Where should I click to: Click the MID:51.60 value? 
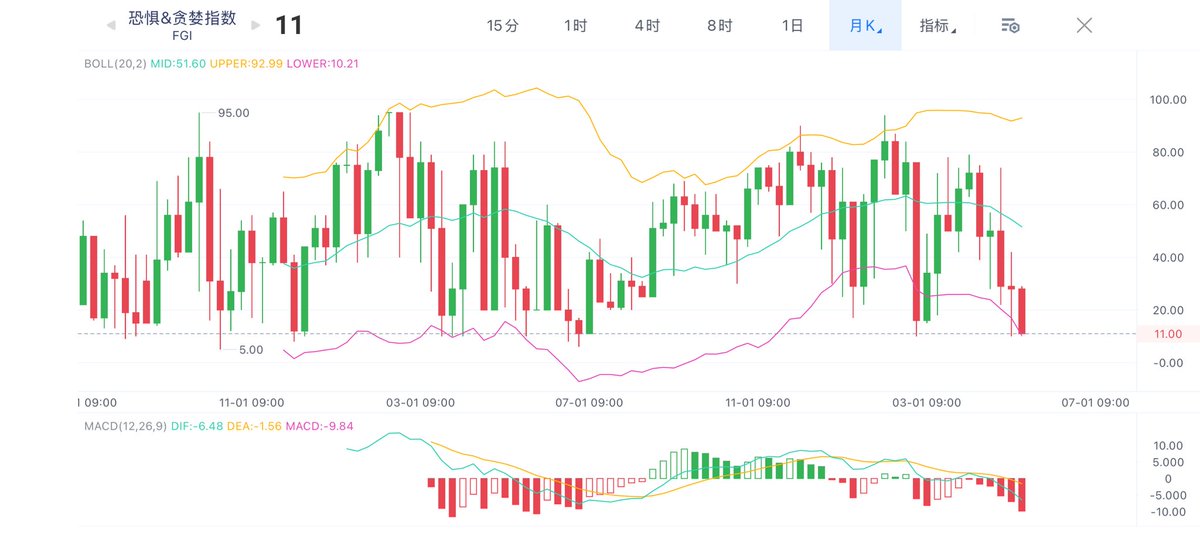pyautogui.click(x=178, y=63)
